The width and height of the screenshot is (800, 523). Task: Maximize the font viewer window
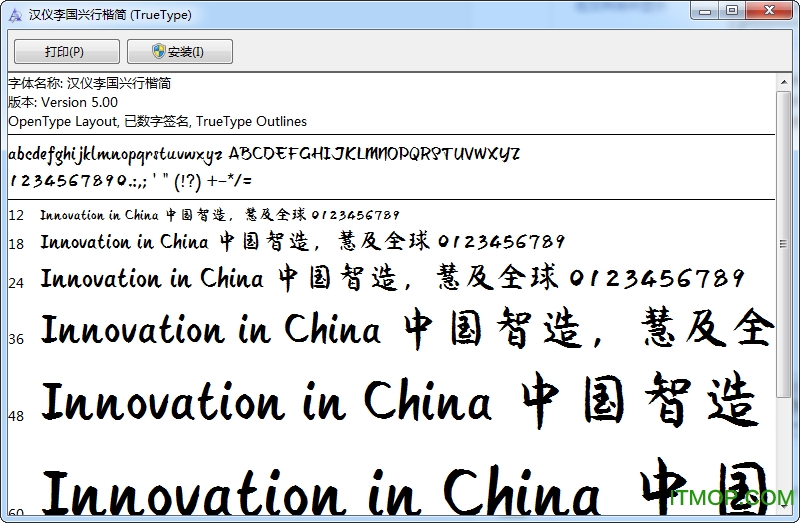[732, 11]
